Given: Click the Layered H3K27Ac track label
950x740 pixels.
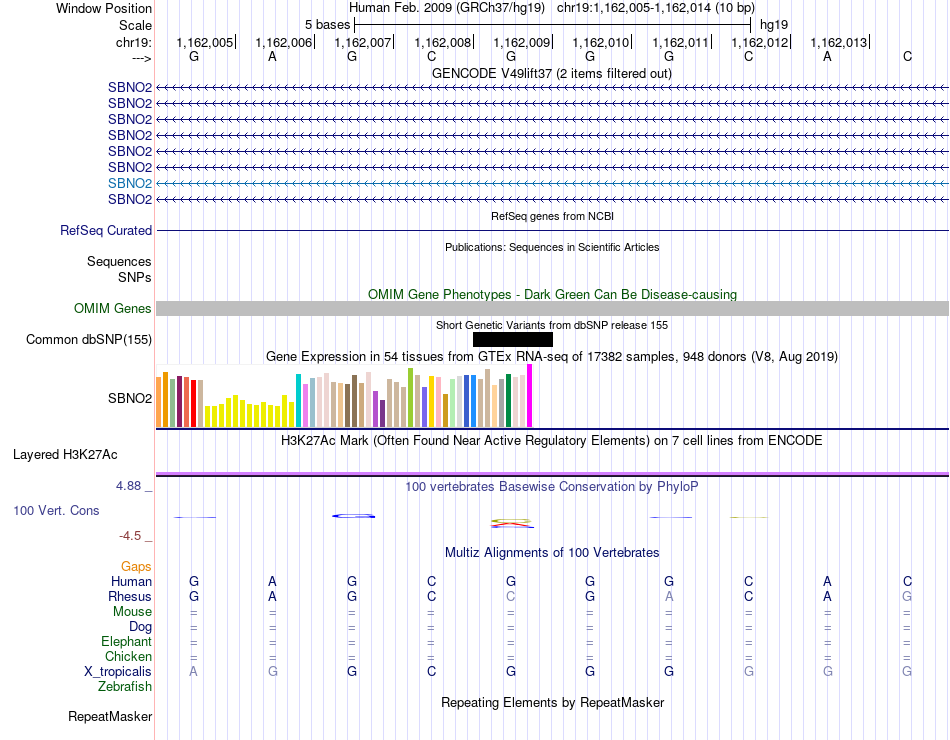Looking at the screenshot, I should point(65,455).
